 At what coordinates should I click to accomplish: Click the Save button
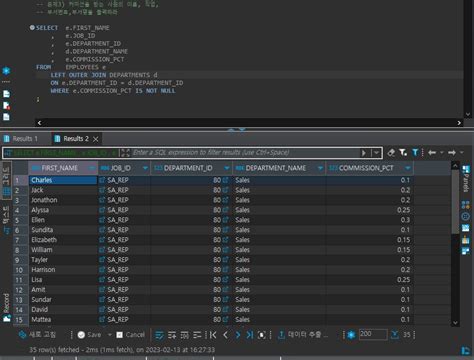[89, 335]
